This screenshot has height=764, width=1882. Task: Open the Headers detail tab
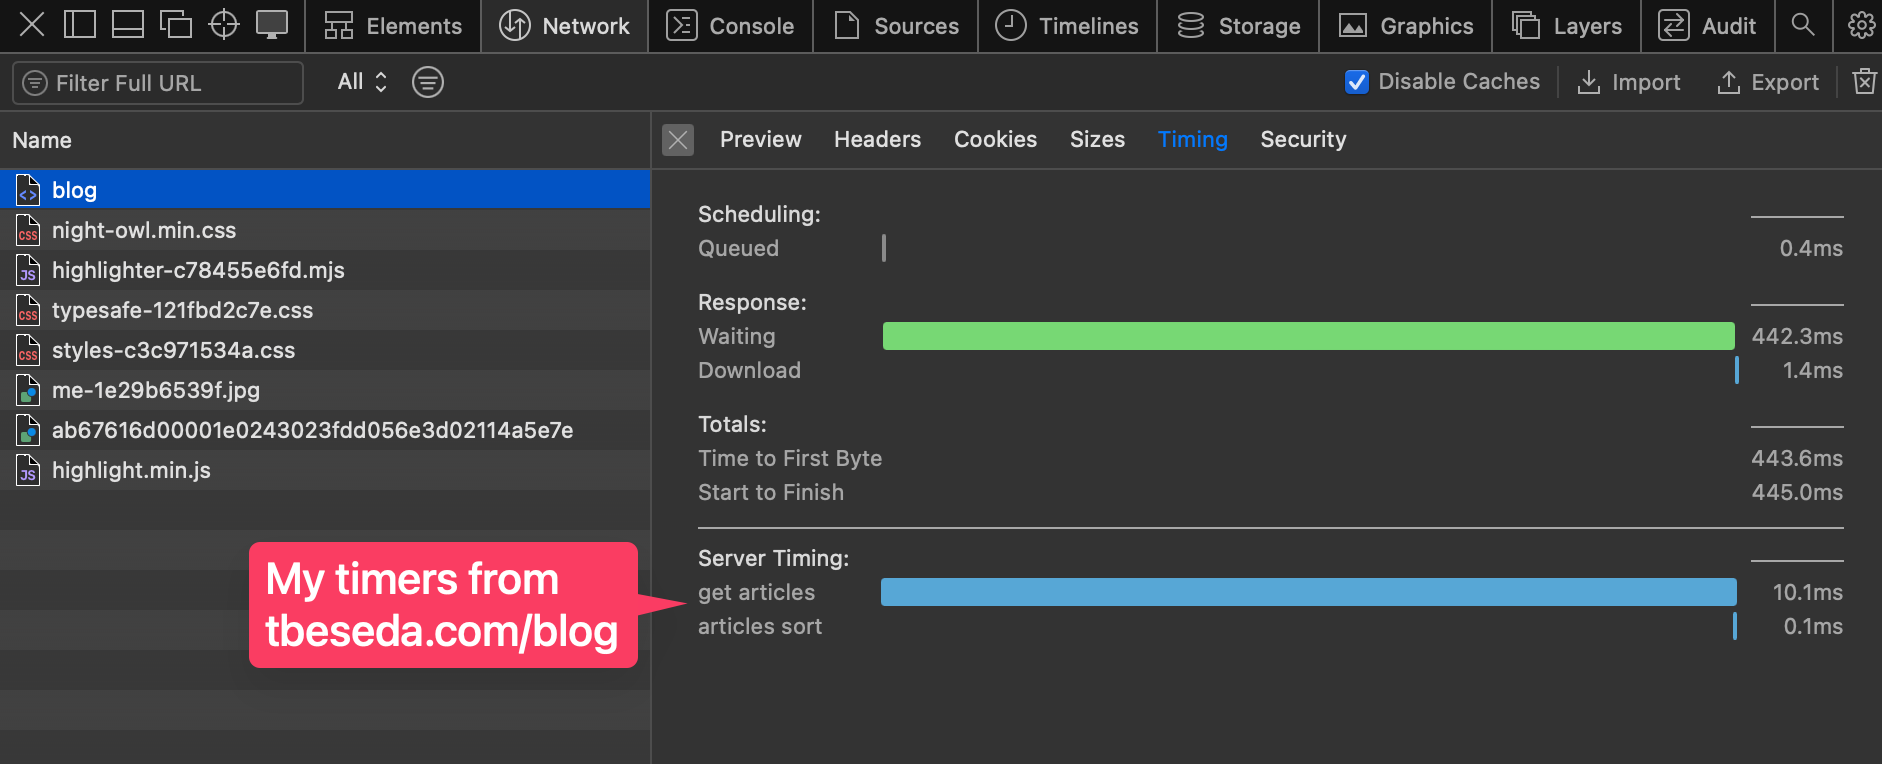coord(877,139)
